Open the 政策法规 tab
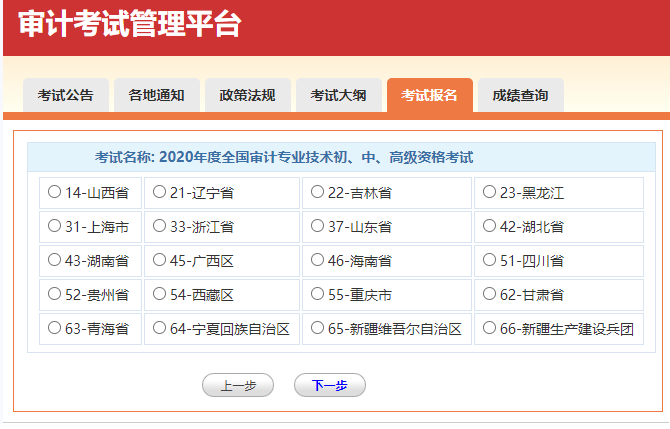 click(248, 95)
